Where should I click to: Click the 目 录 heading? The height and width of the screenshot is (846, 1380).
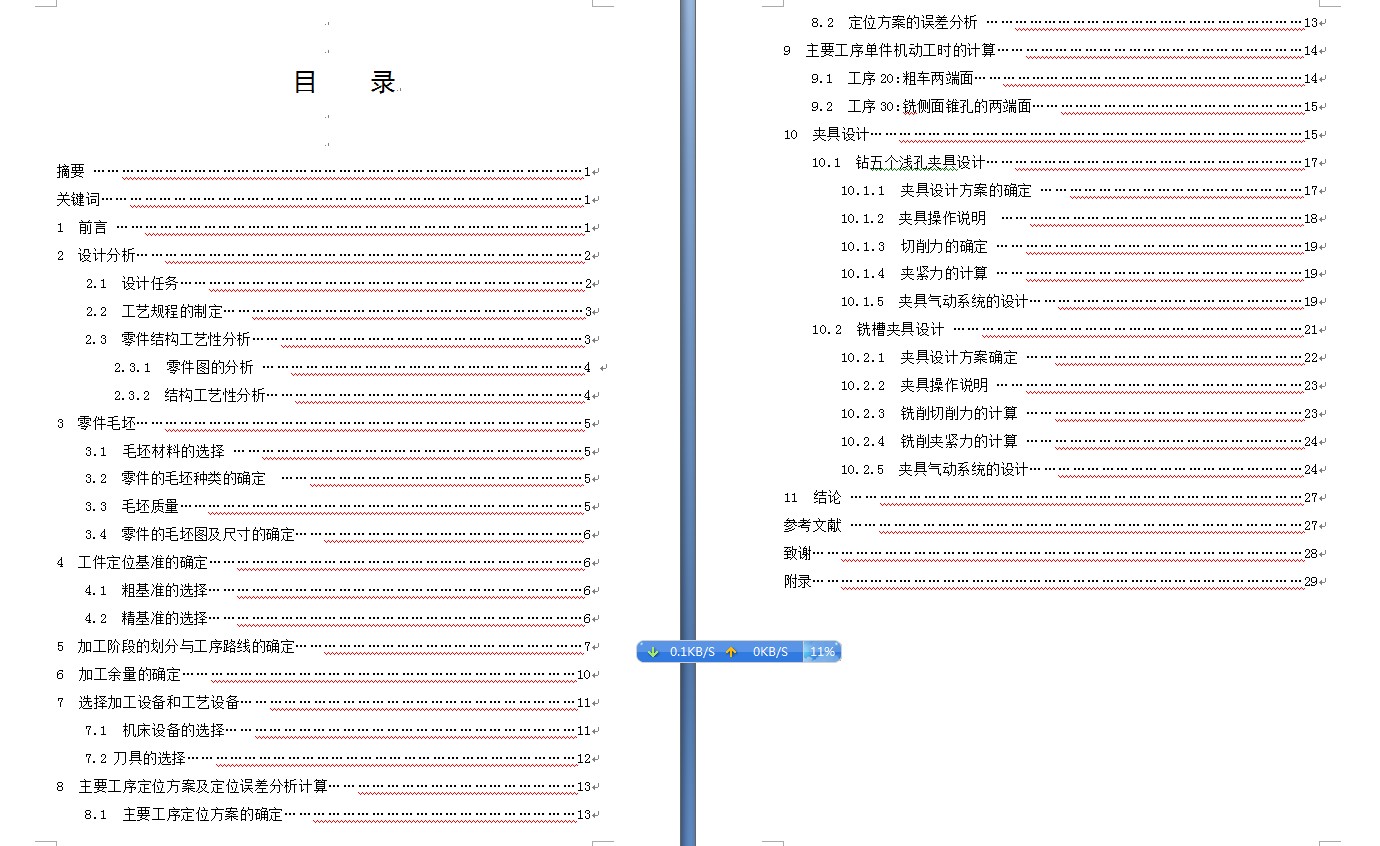point(345,82)
